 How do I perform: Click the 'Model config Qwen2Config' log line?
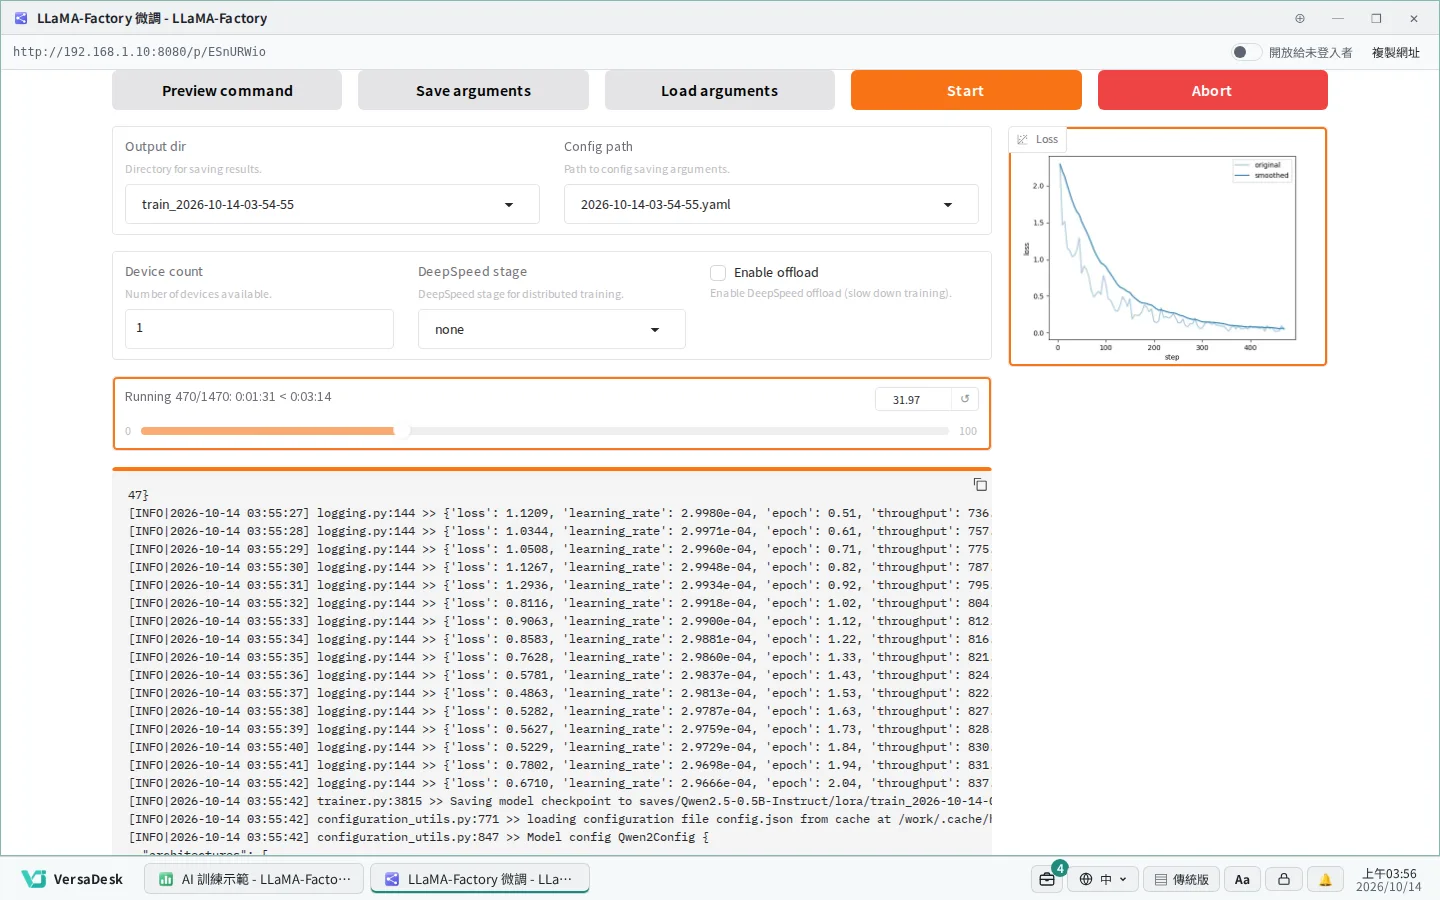point(419,837)
